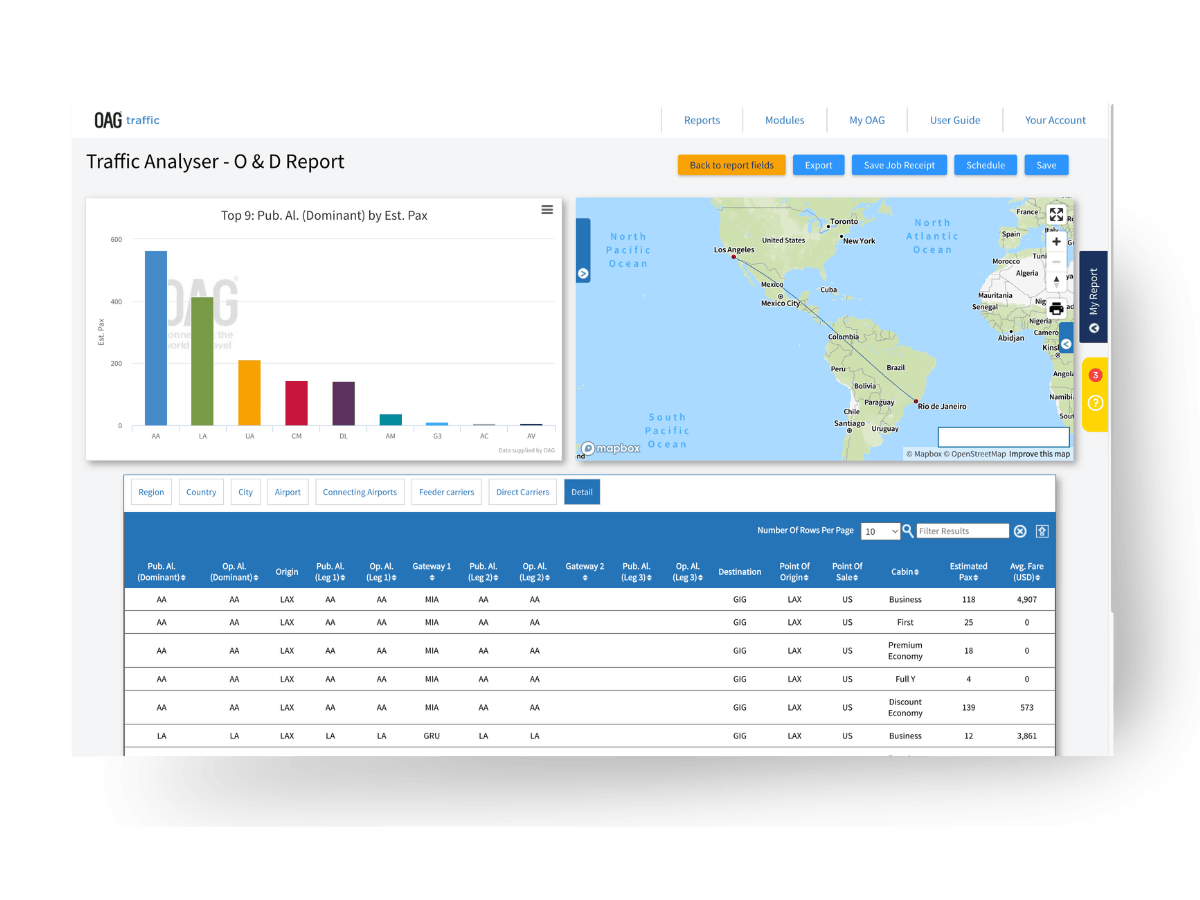Open the rows per page dropdown
The image size is (1200, 900).
point(880,532)
